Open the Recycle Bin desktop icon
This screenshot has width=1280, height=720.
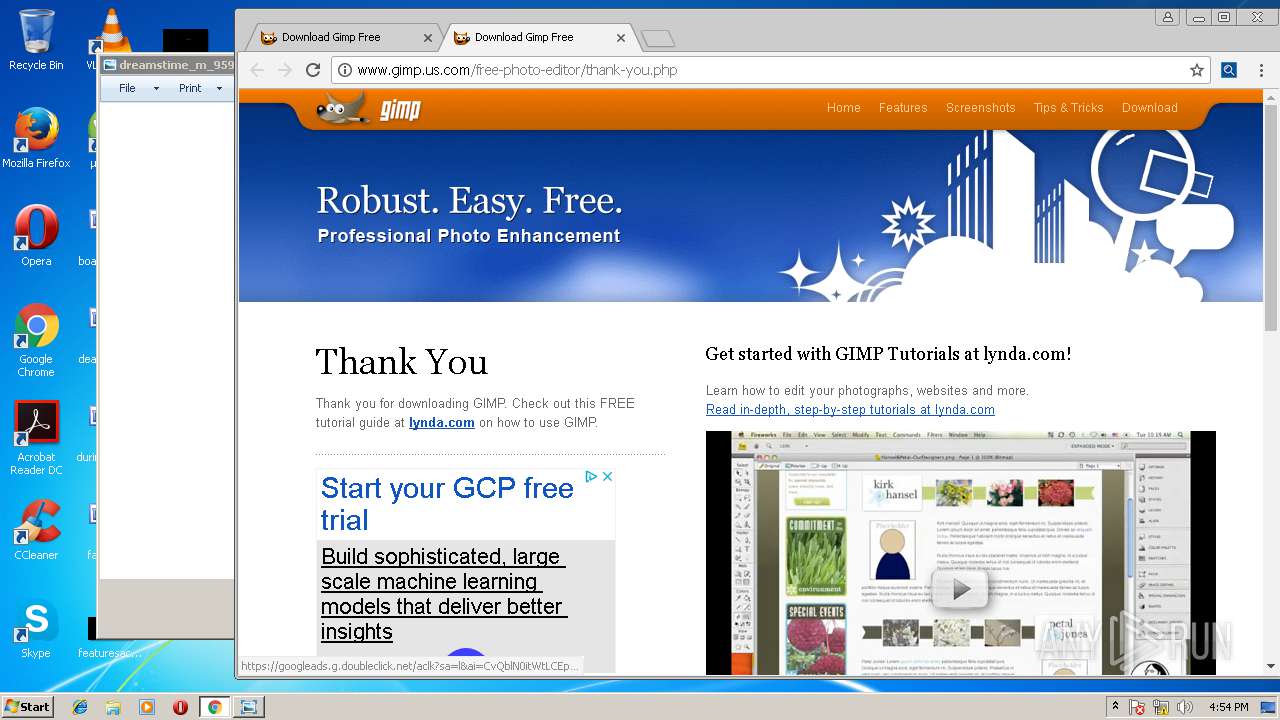pos(36,40)
